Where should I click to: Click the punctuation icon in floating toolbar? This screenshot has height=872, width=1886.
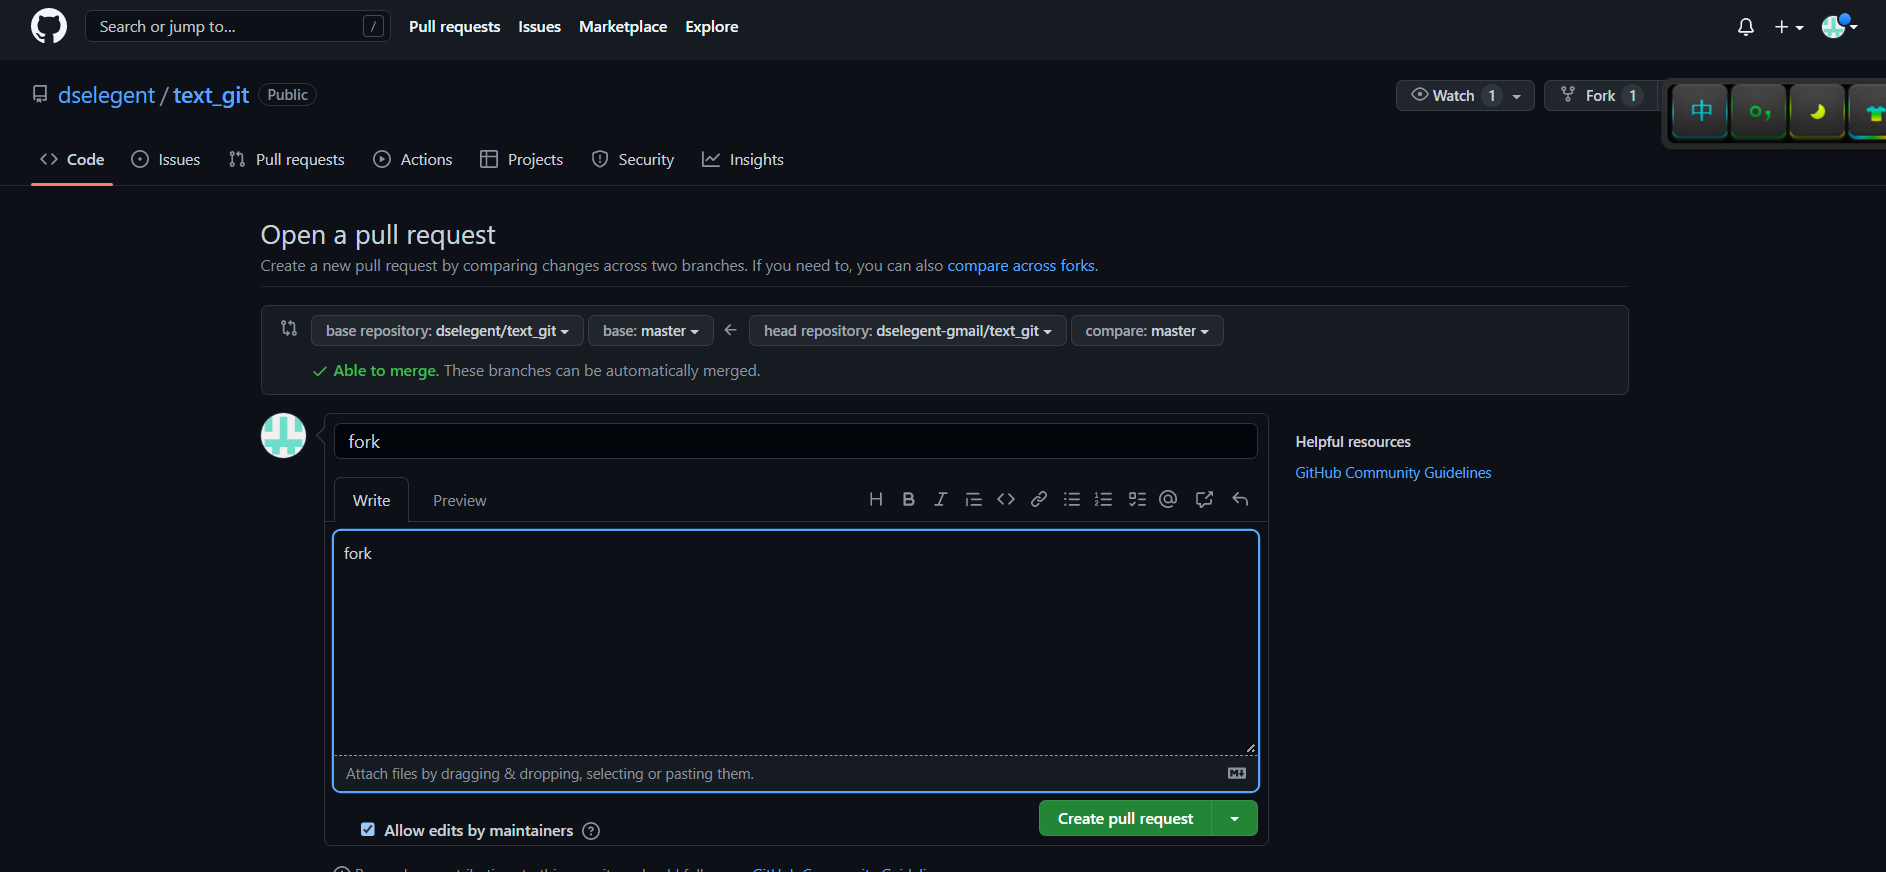[x=1759, y=112]
